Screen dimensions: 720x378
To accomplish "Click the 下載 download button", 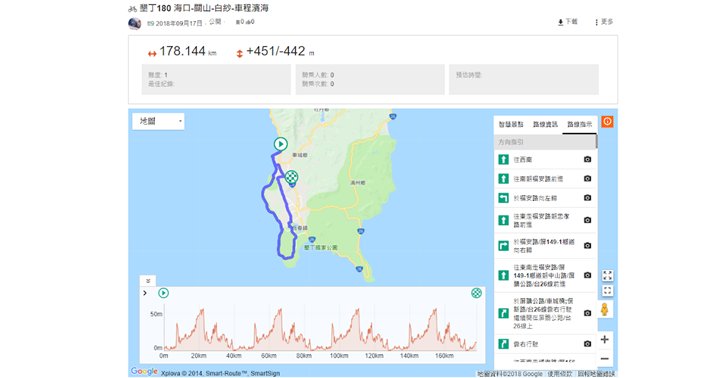I will point(568,22).
